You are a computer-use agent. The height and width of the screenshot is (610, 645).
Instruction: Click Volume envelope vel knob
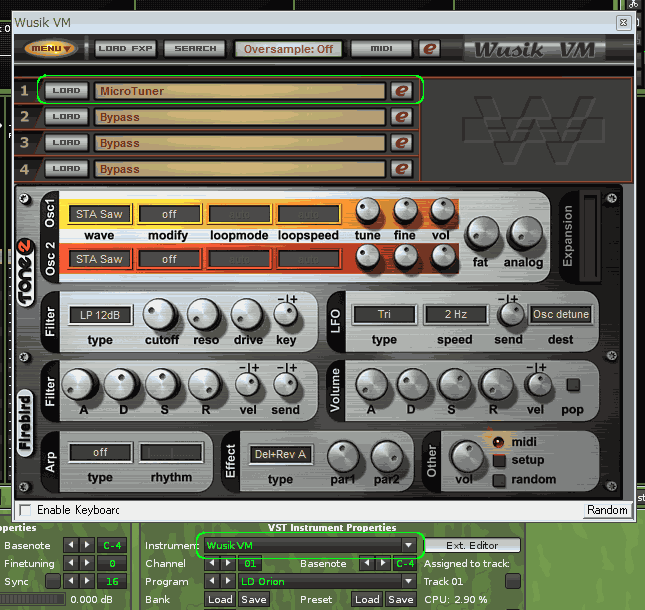point(539,385)
